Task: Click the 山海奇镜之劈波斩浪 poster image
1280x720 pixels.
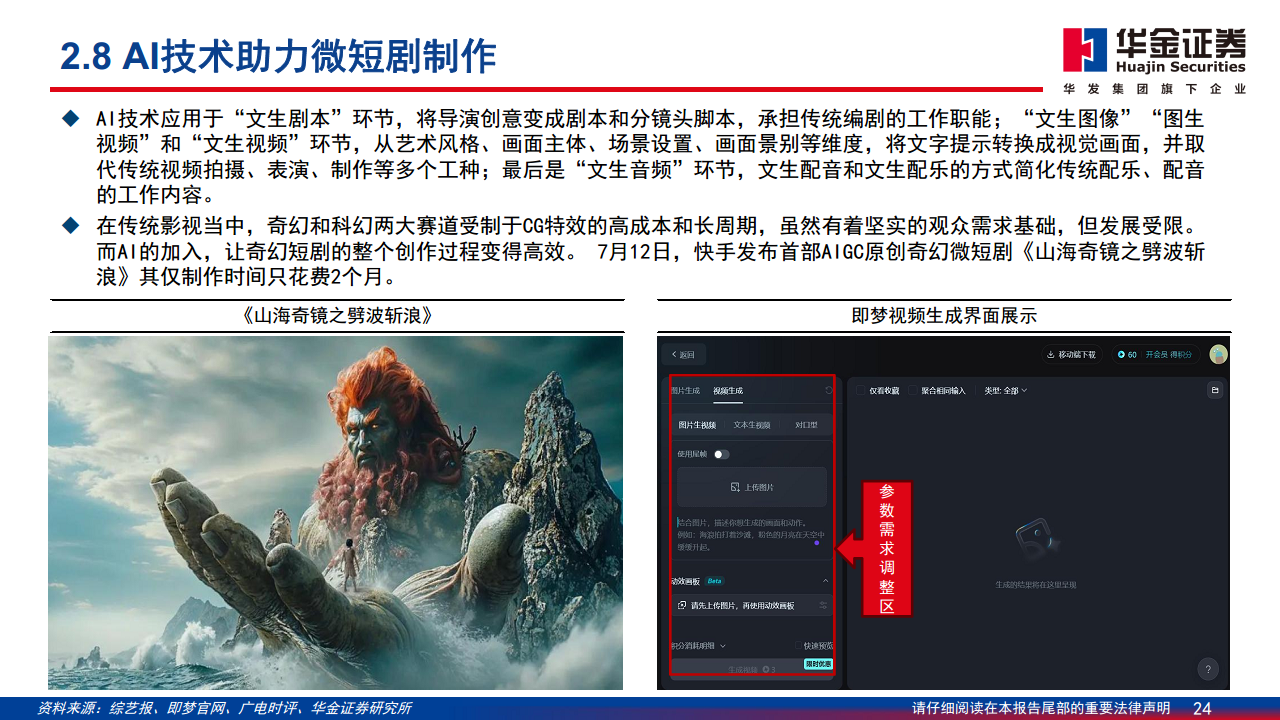Action: tap(335, 512)
